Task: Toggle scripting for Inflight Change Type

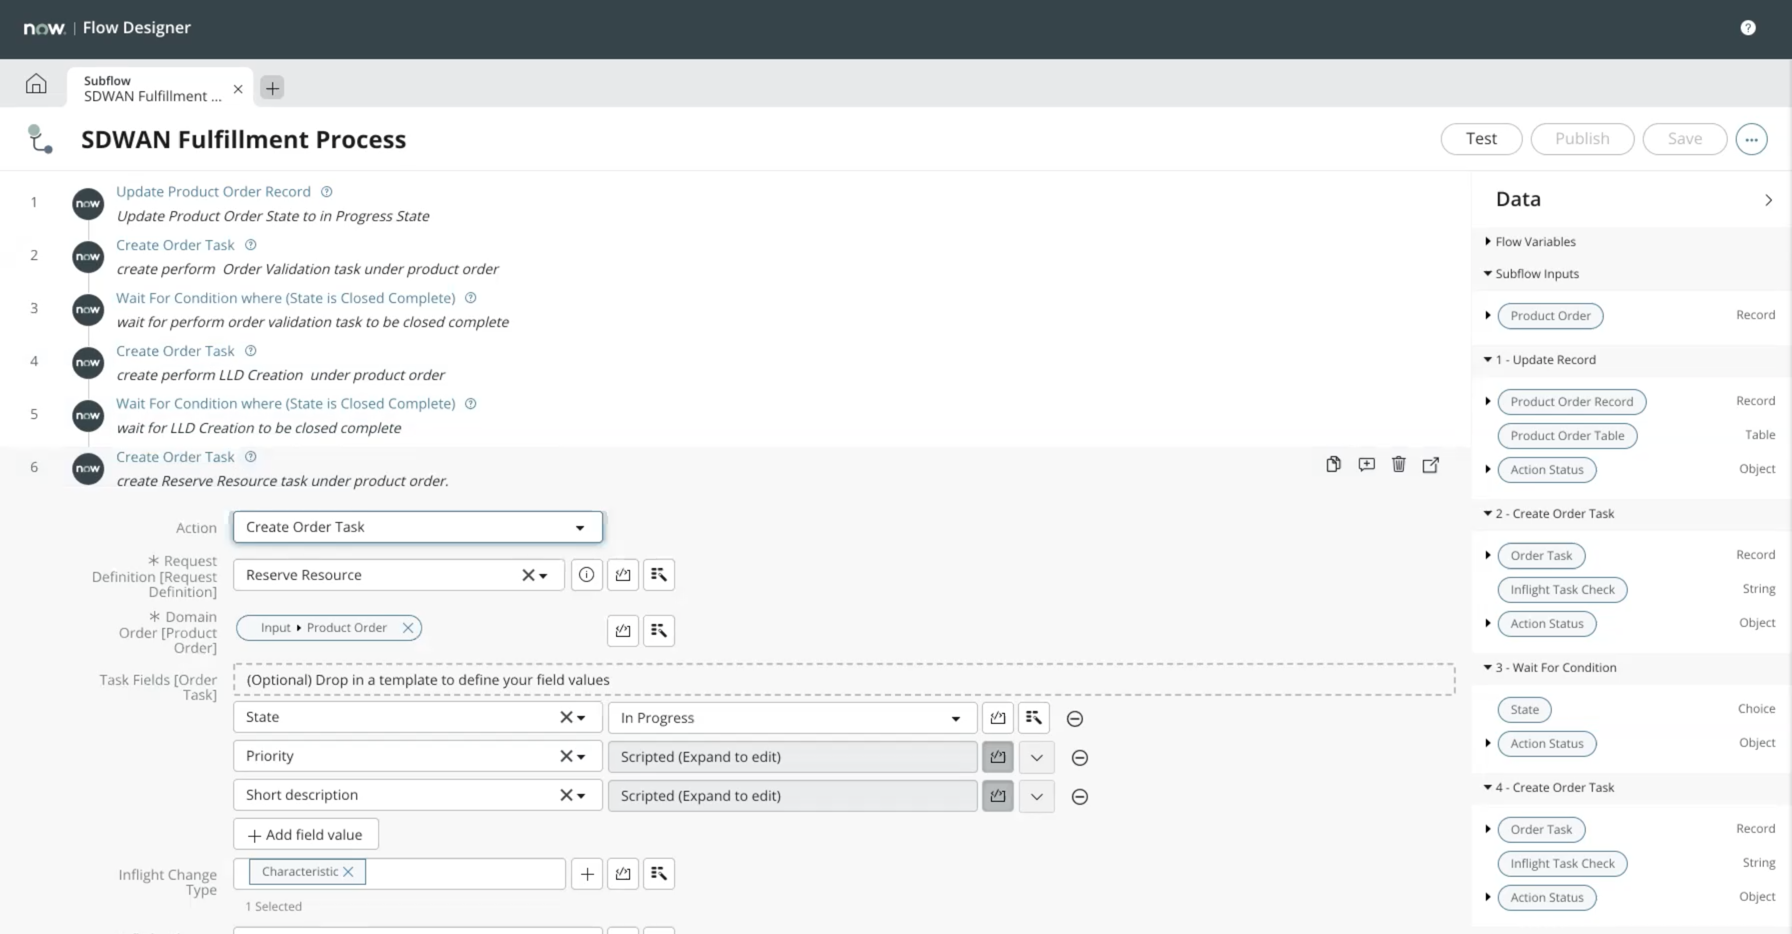Action: [623, 874]
